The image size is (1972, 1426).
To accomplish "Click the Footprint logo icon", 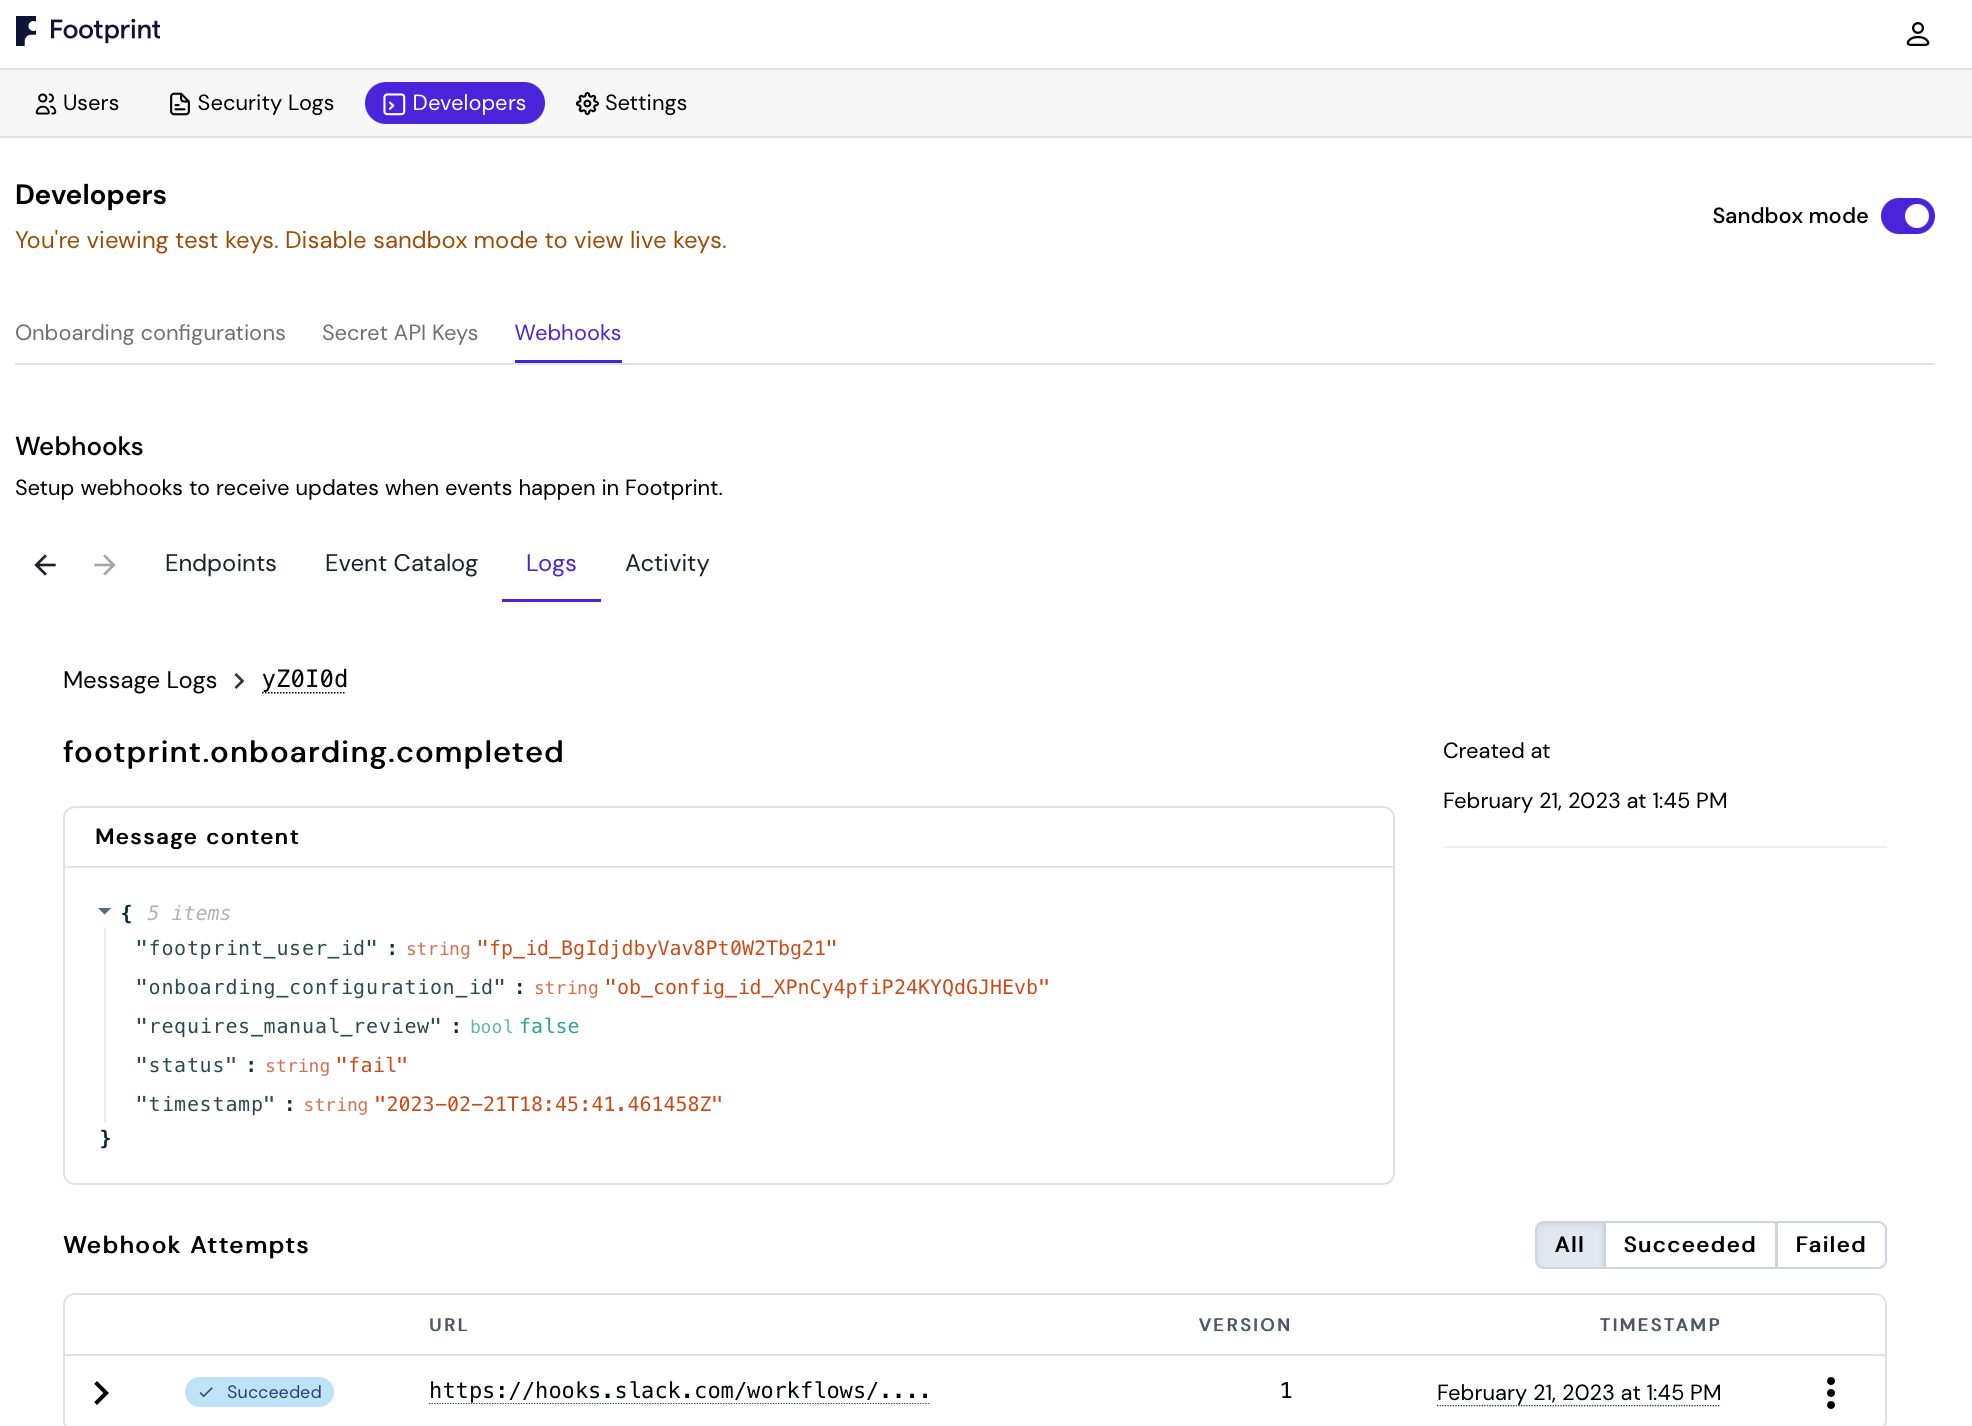I will pyautogui.click(x=26, y=31).
